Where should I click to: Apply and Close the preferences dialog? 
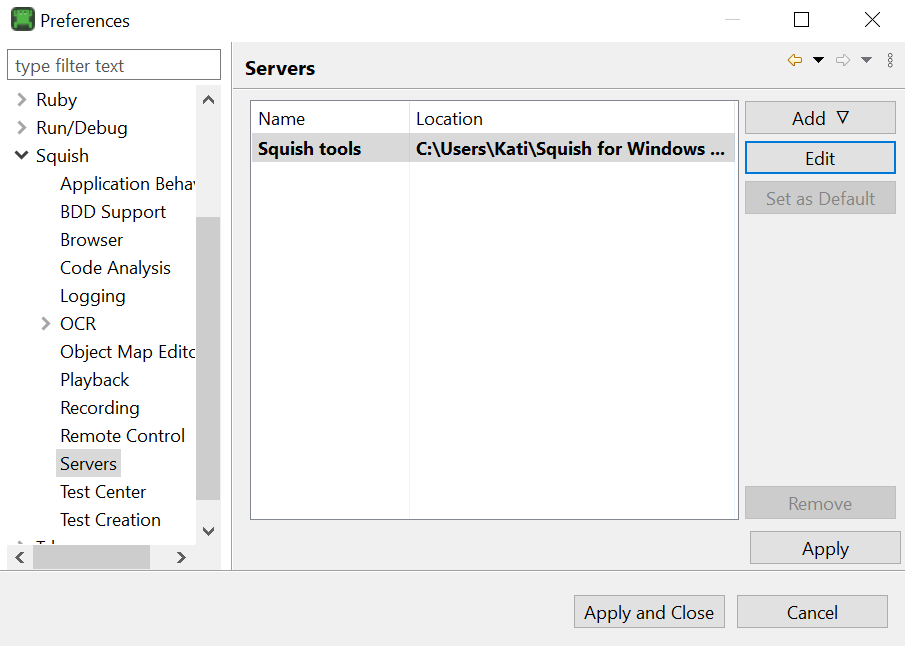[649, 611]
